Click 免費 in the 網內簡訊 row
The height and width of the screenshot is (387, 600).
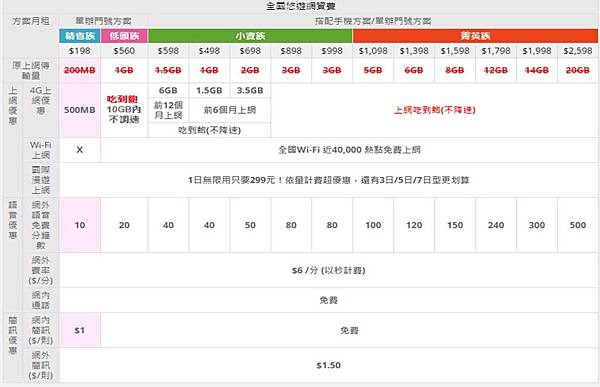(x=349, y=330)
